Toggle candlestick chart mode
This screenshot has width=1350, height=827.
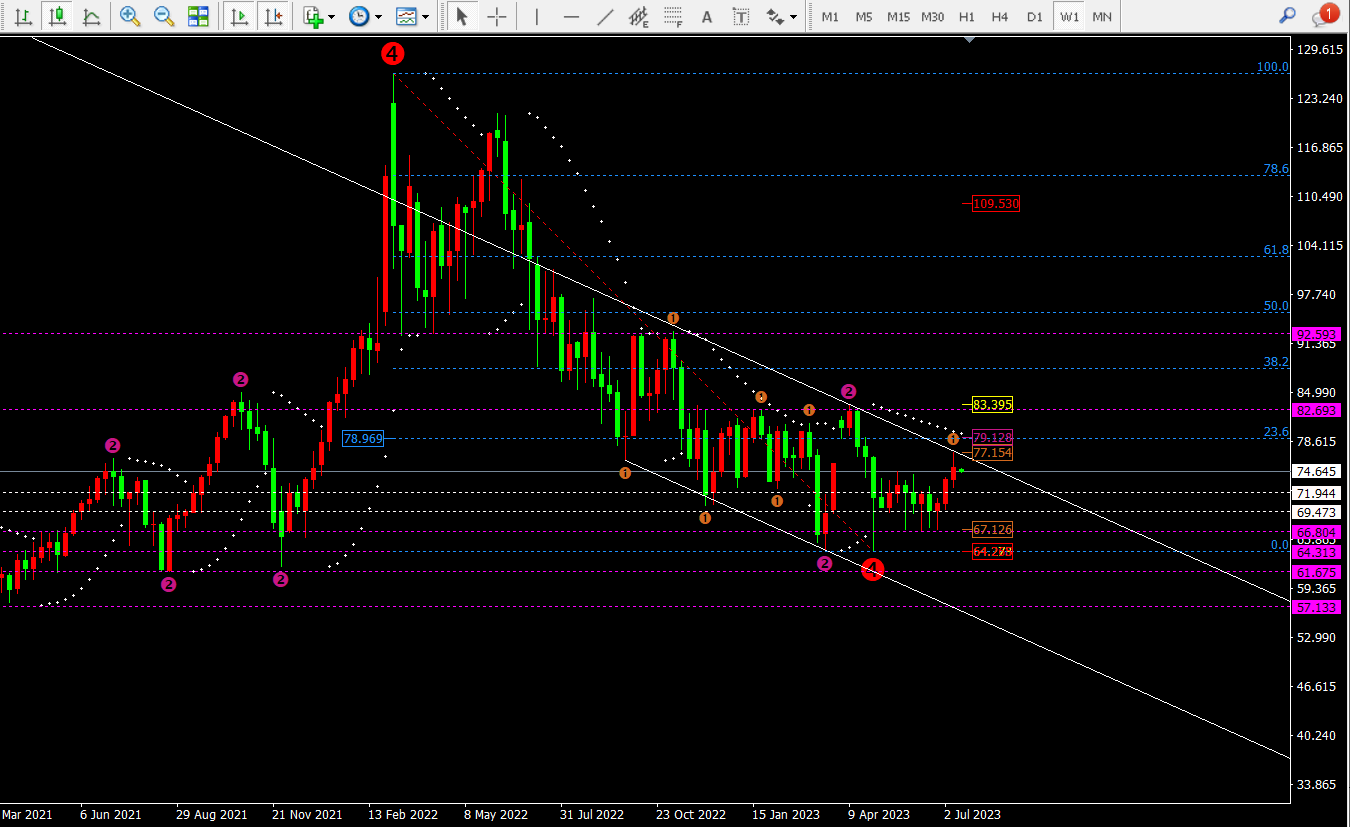coord(58,16)
